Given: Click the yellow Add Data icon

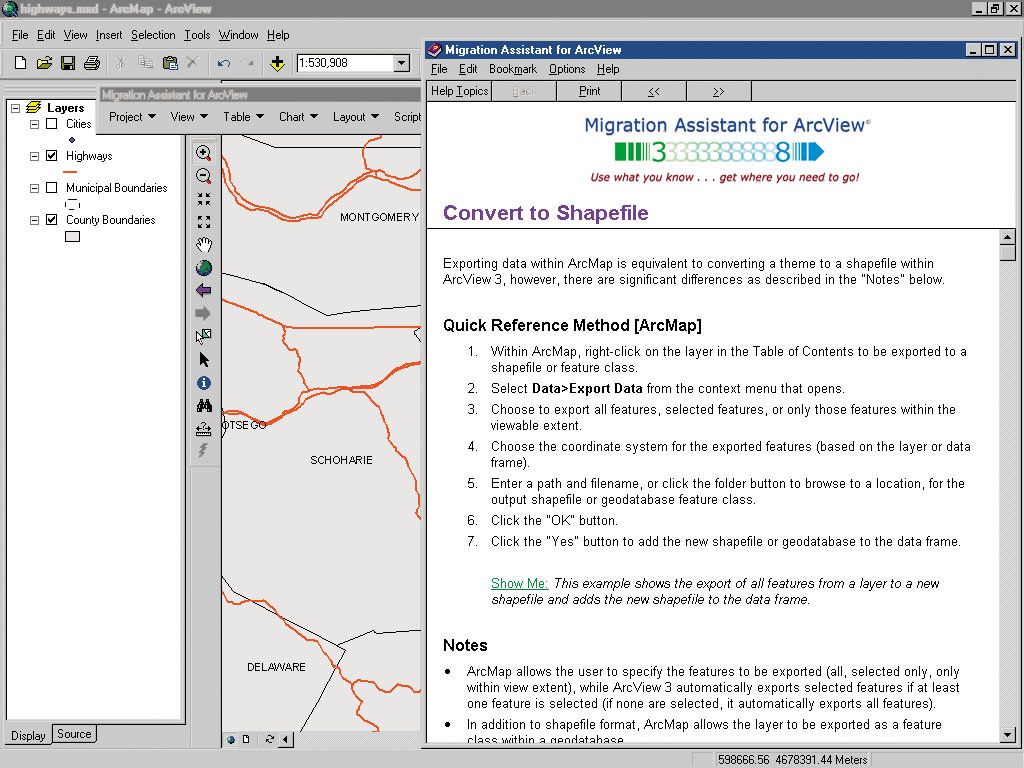Looking at the screenshot, I should [x=278, y=63].
